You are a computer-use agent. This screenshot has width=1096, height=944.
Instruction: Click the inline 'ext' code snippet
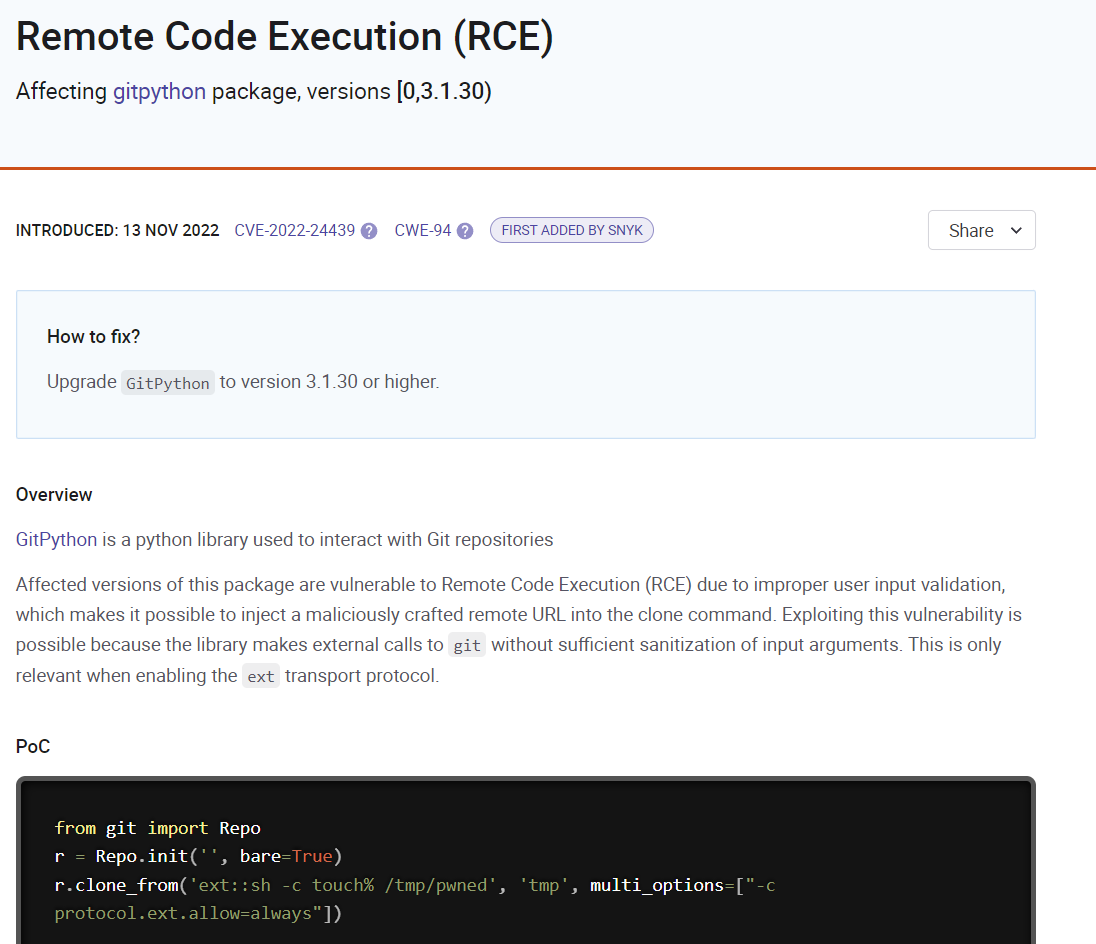pos(260,676)
